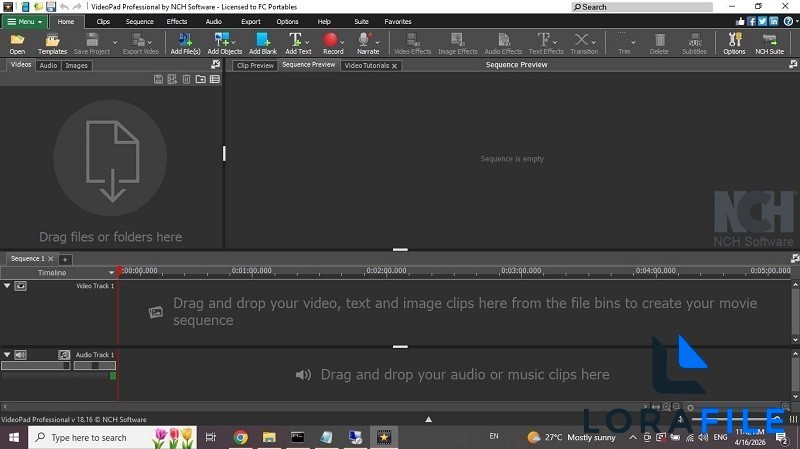
Task: Click the Open folder icon in toolbar
Action: tap(17, 40)
